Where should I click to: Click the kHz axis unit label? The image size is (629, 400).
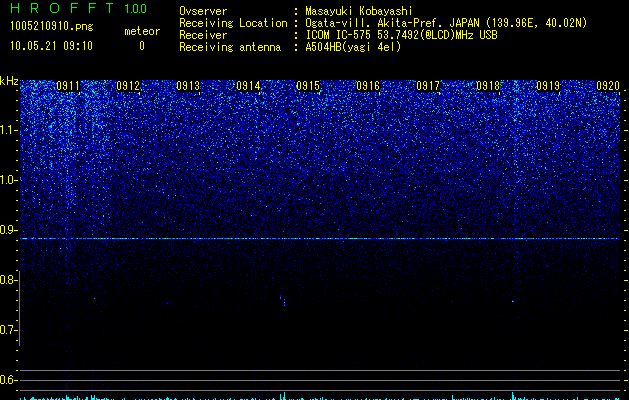tap(9, 81)
